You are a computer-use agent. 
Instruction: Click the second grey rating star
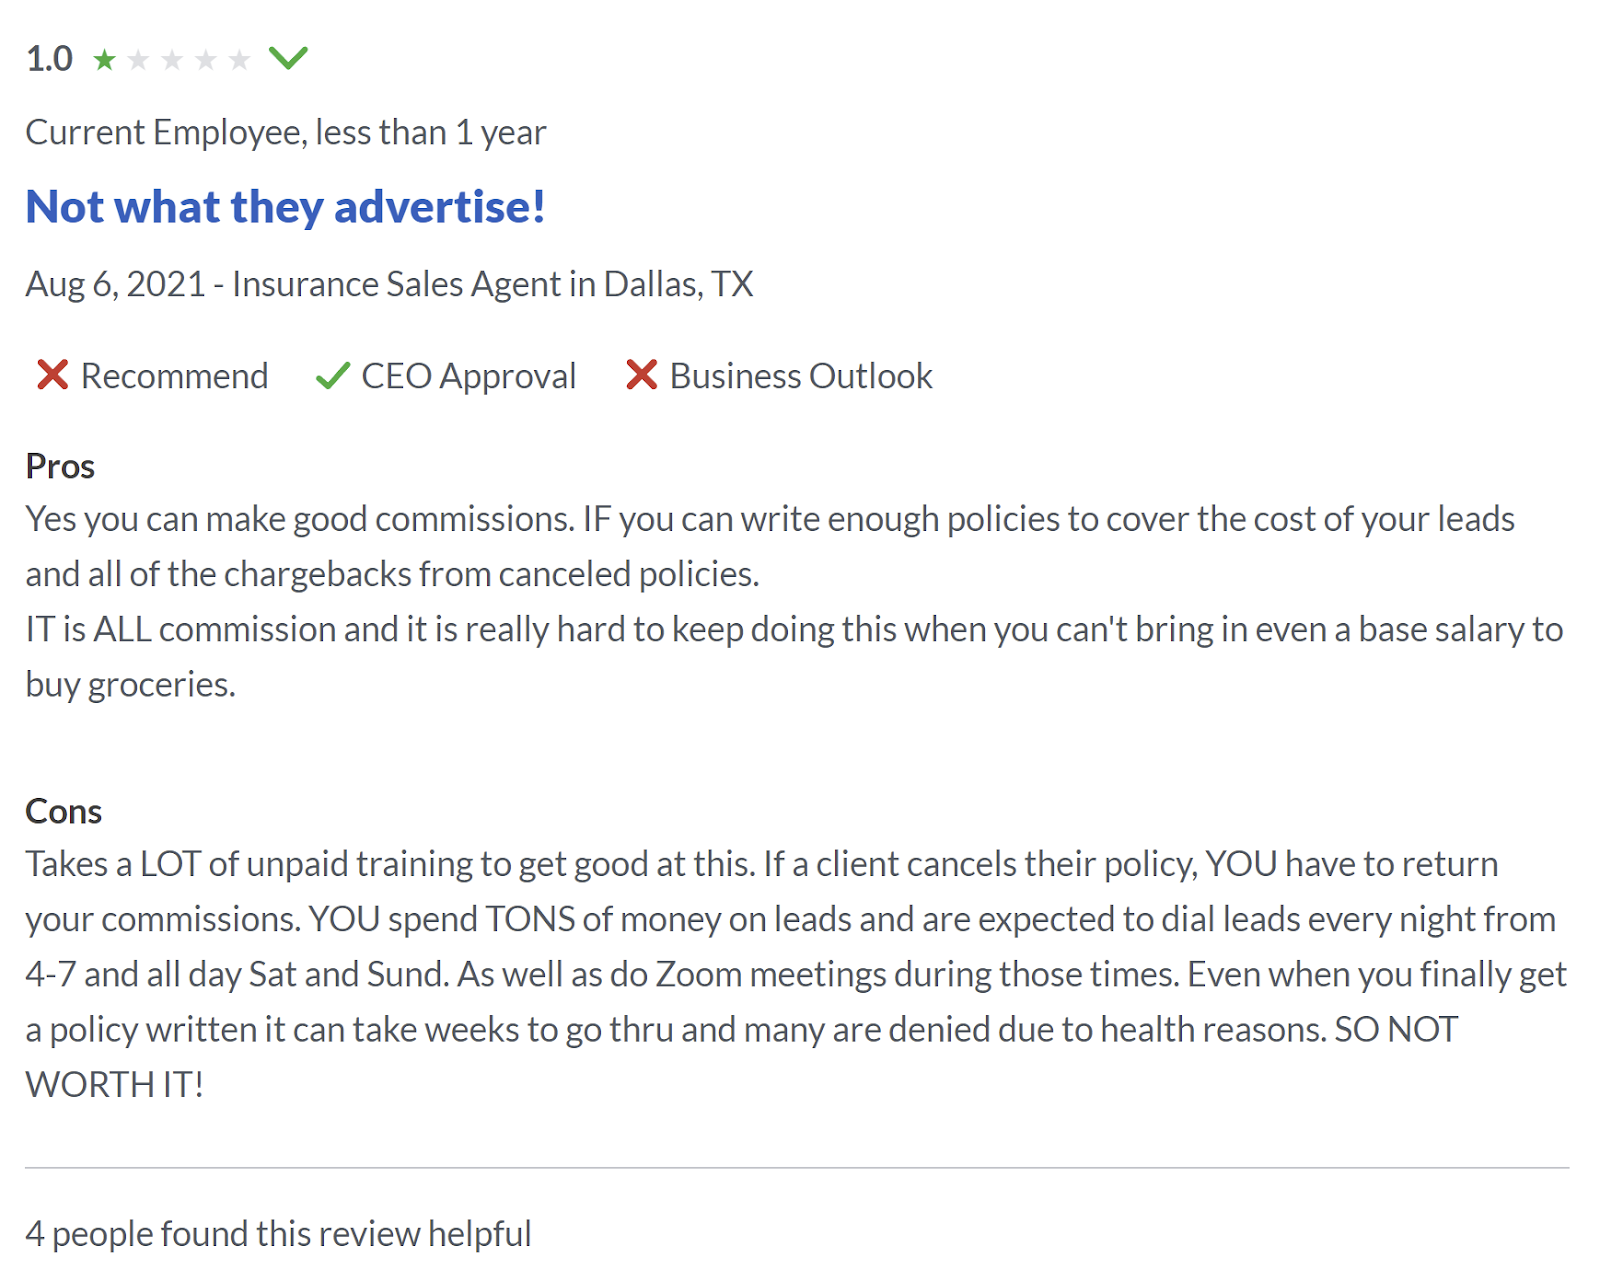138,60
